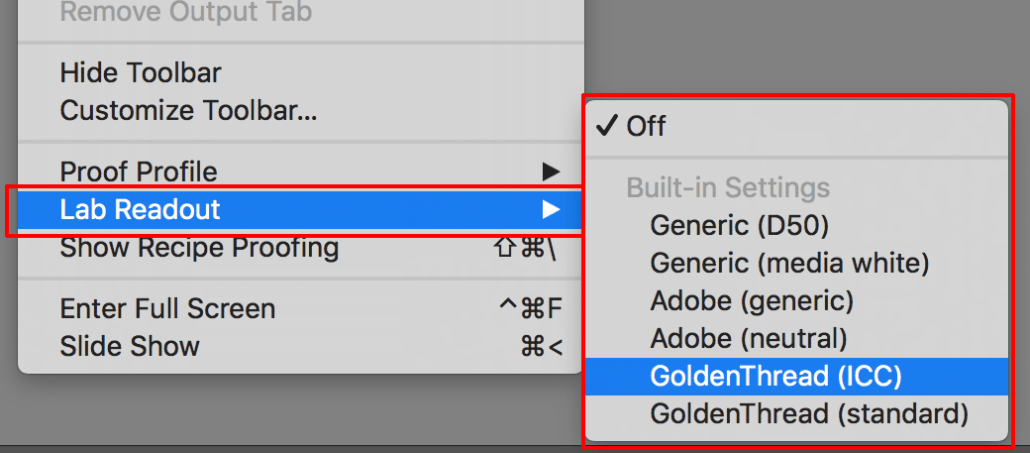
Task: Click the Built-in Settings header
Action: pos(727,187)
